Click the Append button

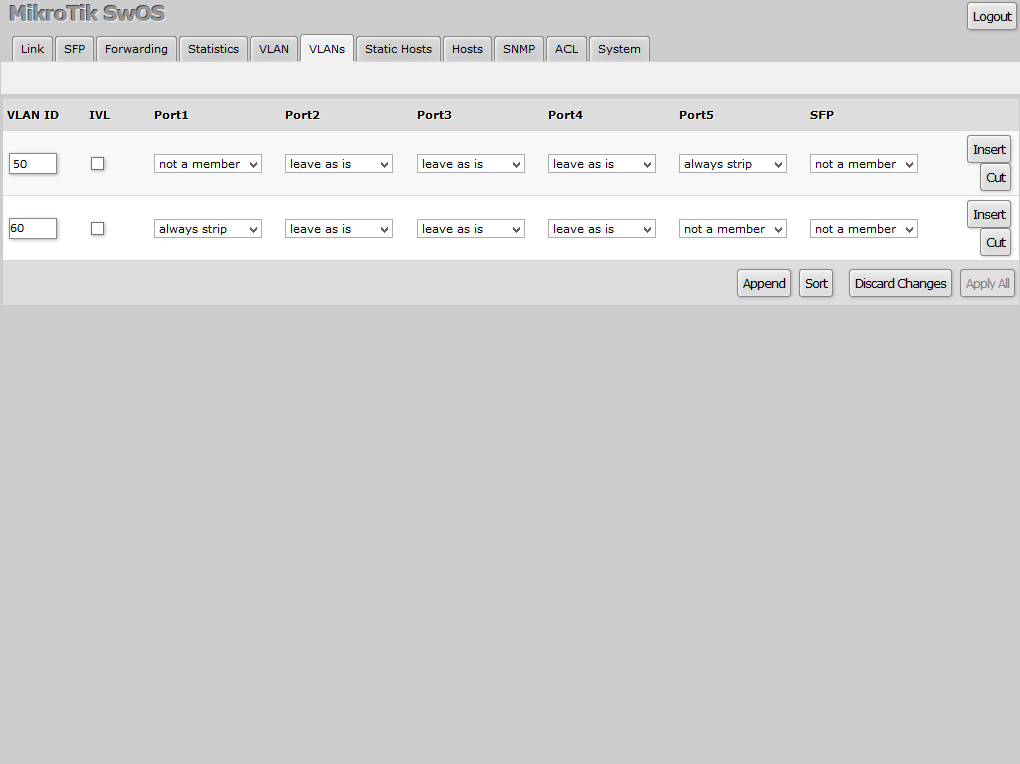pyautogui.click(x=764, y=283)
